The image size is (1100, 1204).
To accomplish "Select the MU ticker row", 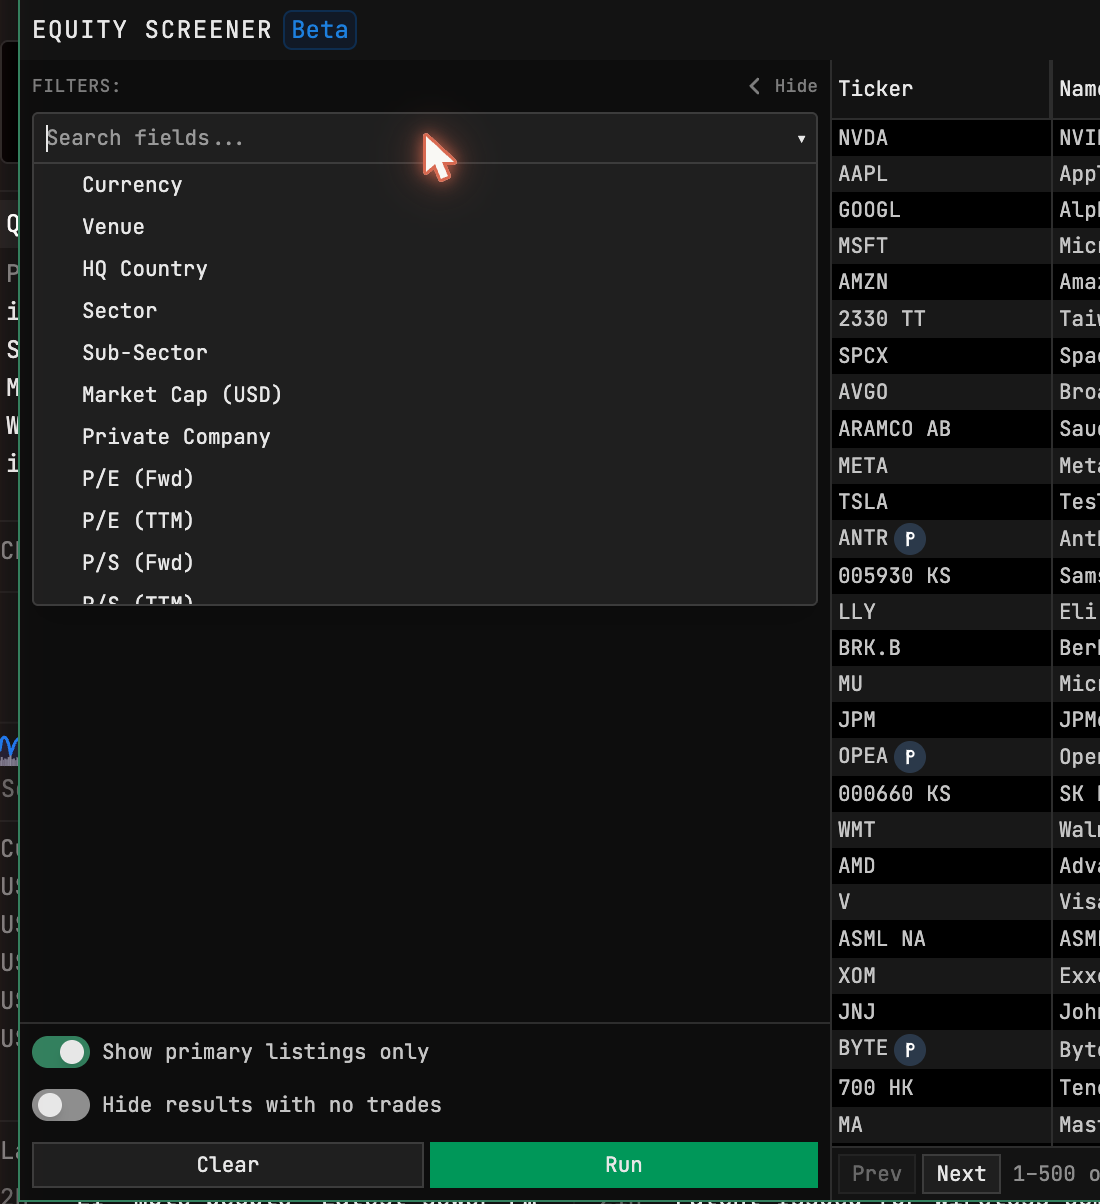I will pyautogui.click(x=941, y=684).
